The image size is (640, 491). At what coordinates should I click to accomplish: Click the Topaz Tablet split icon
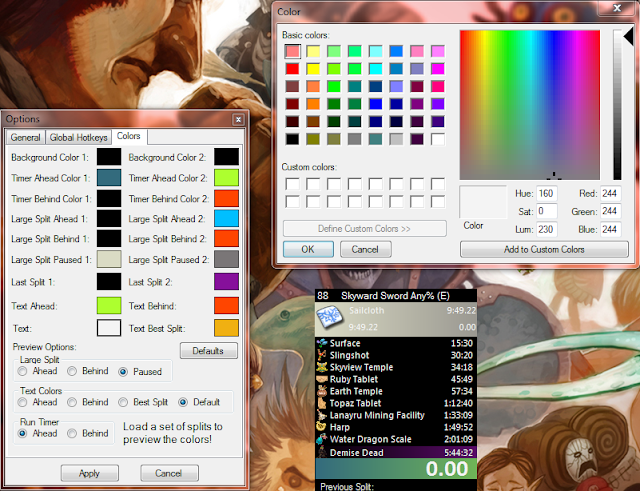322,403
